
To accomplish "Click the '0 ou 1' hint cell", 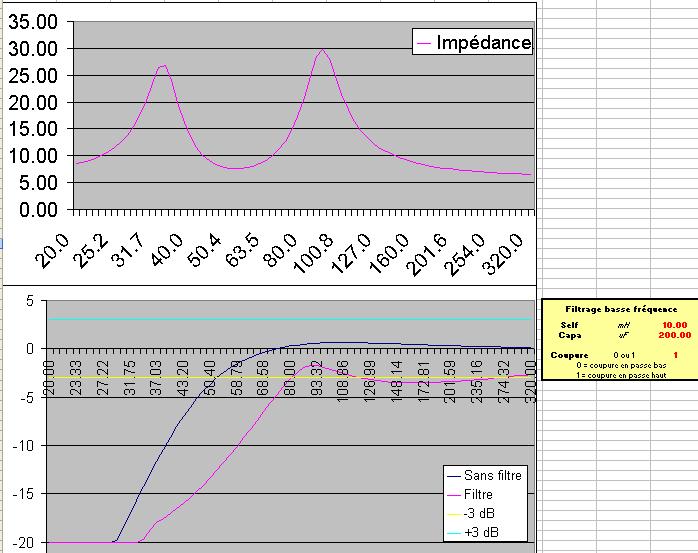I will coord(624,355).
